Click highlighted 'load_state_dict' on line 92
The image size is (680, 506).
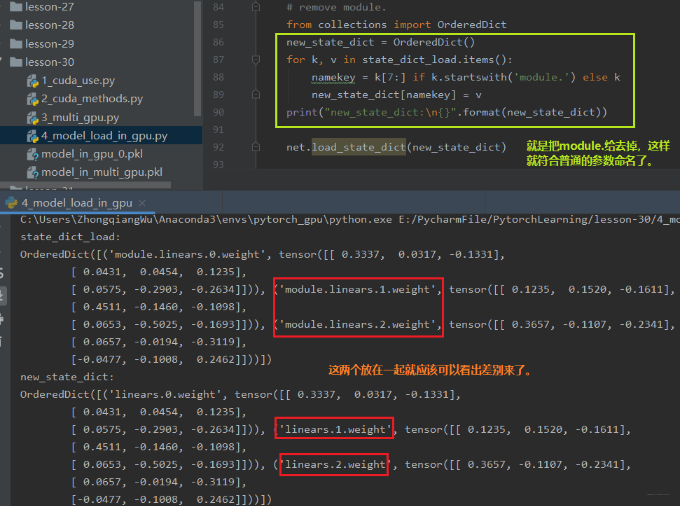(x=359, y=147)
